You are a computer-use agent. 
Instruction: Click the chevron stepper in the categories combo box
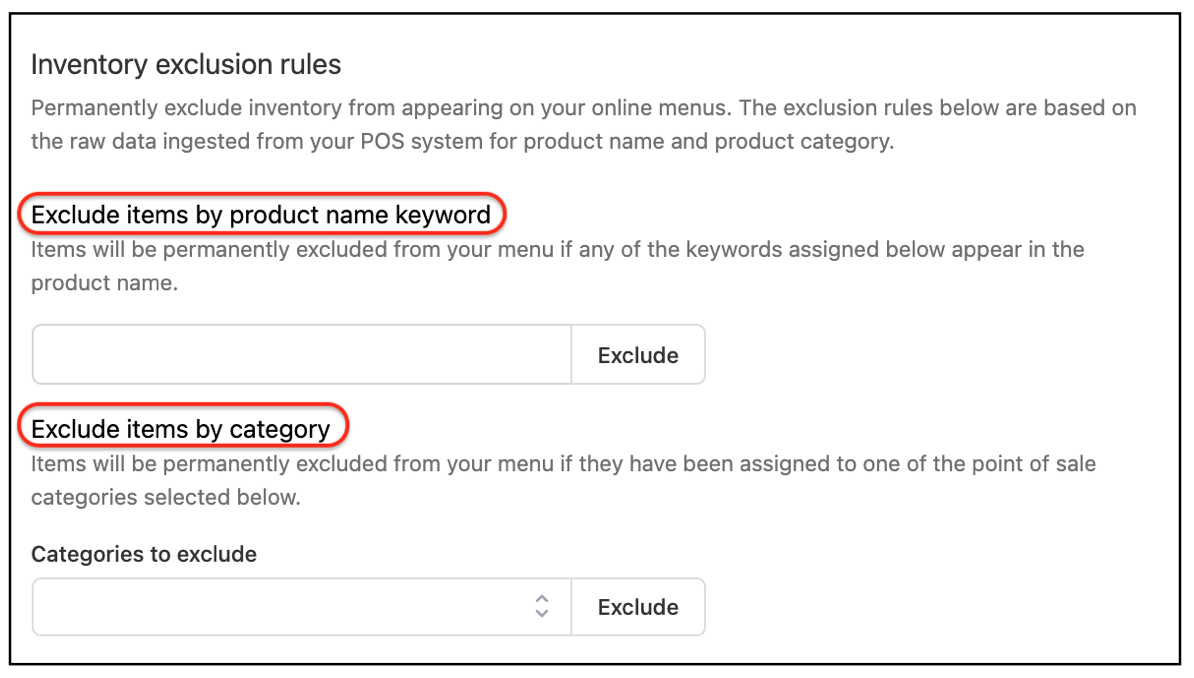tap(540, 607)
